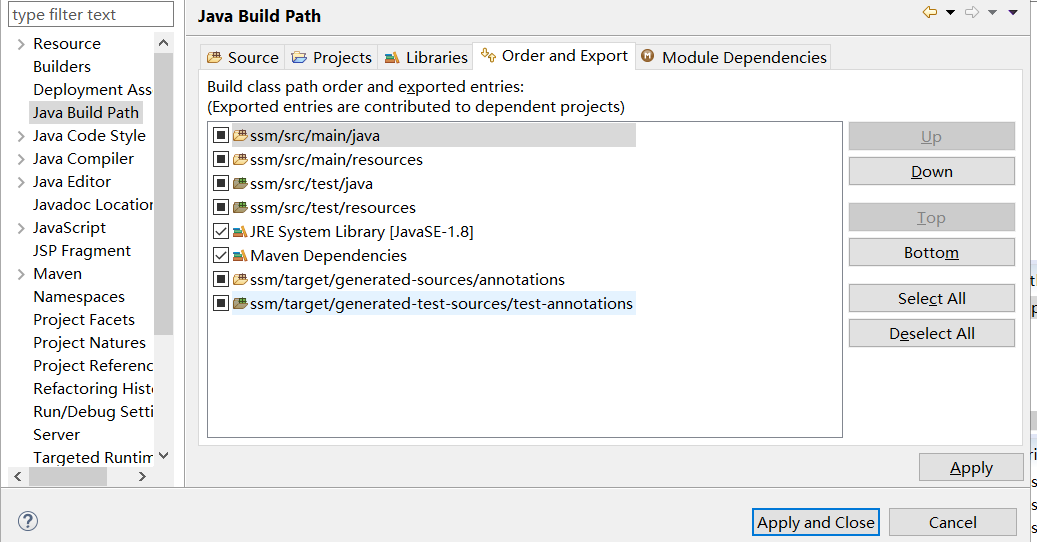This screenshot has height=542, width=1037.
Task: Select Java Build Path in sidebar
Action: (x=86, y=112)
